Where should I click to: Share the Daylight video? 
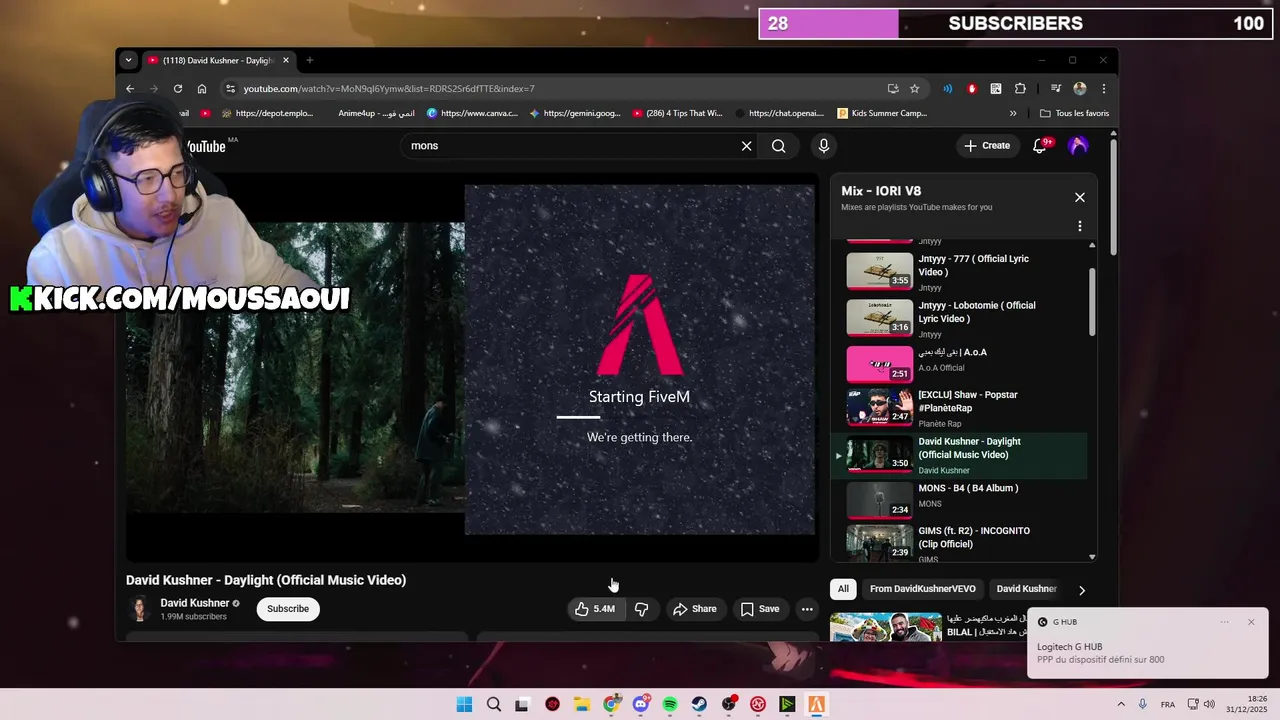pyautogui.click(x=695, y=609)
